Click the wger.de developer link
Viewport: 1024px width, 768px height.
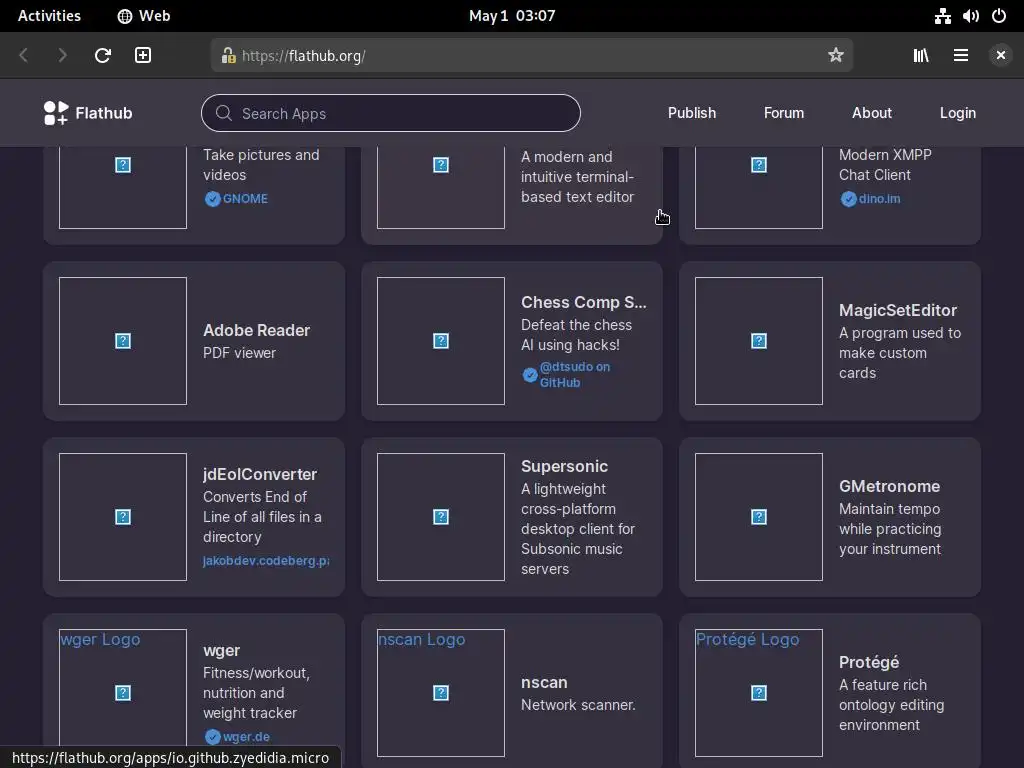[x=246, y=737]
